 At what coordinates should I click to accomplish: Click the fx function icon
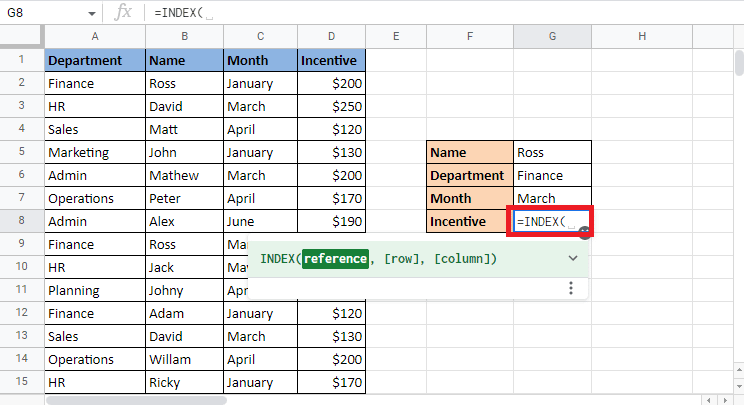pyautogui.click(x=124, y=13)
